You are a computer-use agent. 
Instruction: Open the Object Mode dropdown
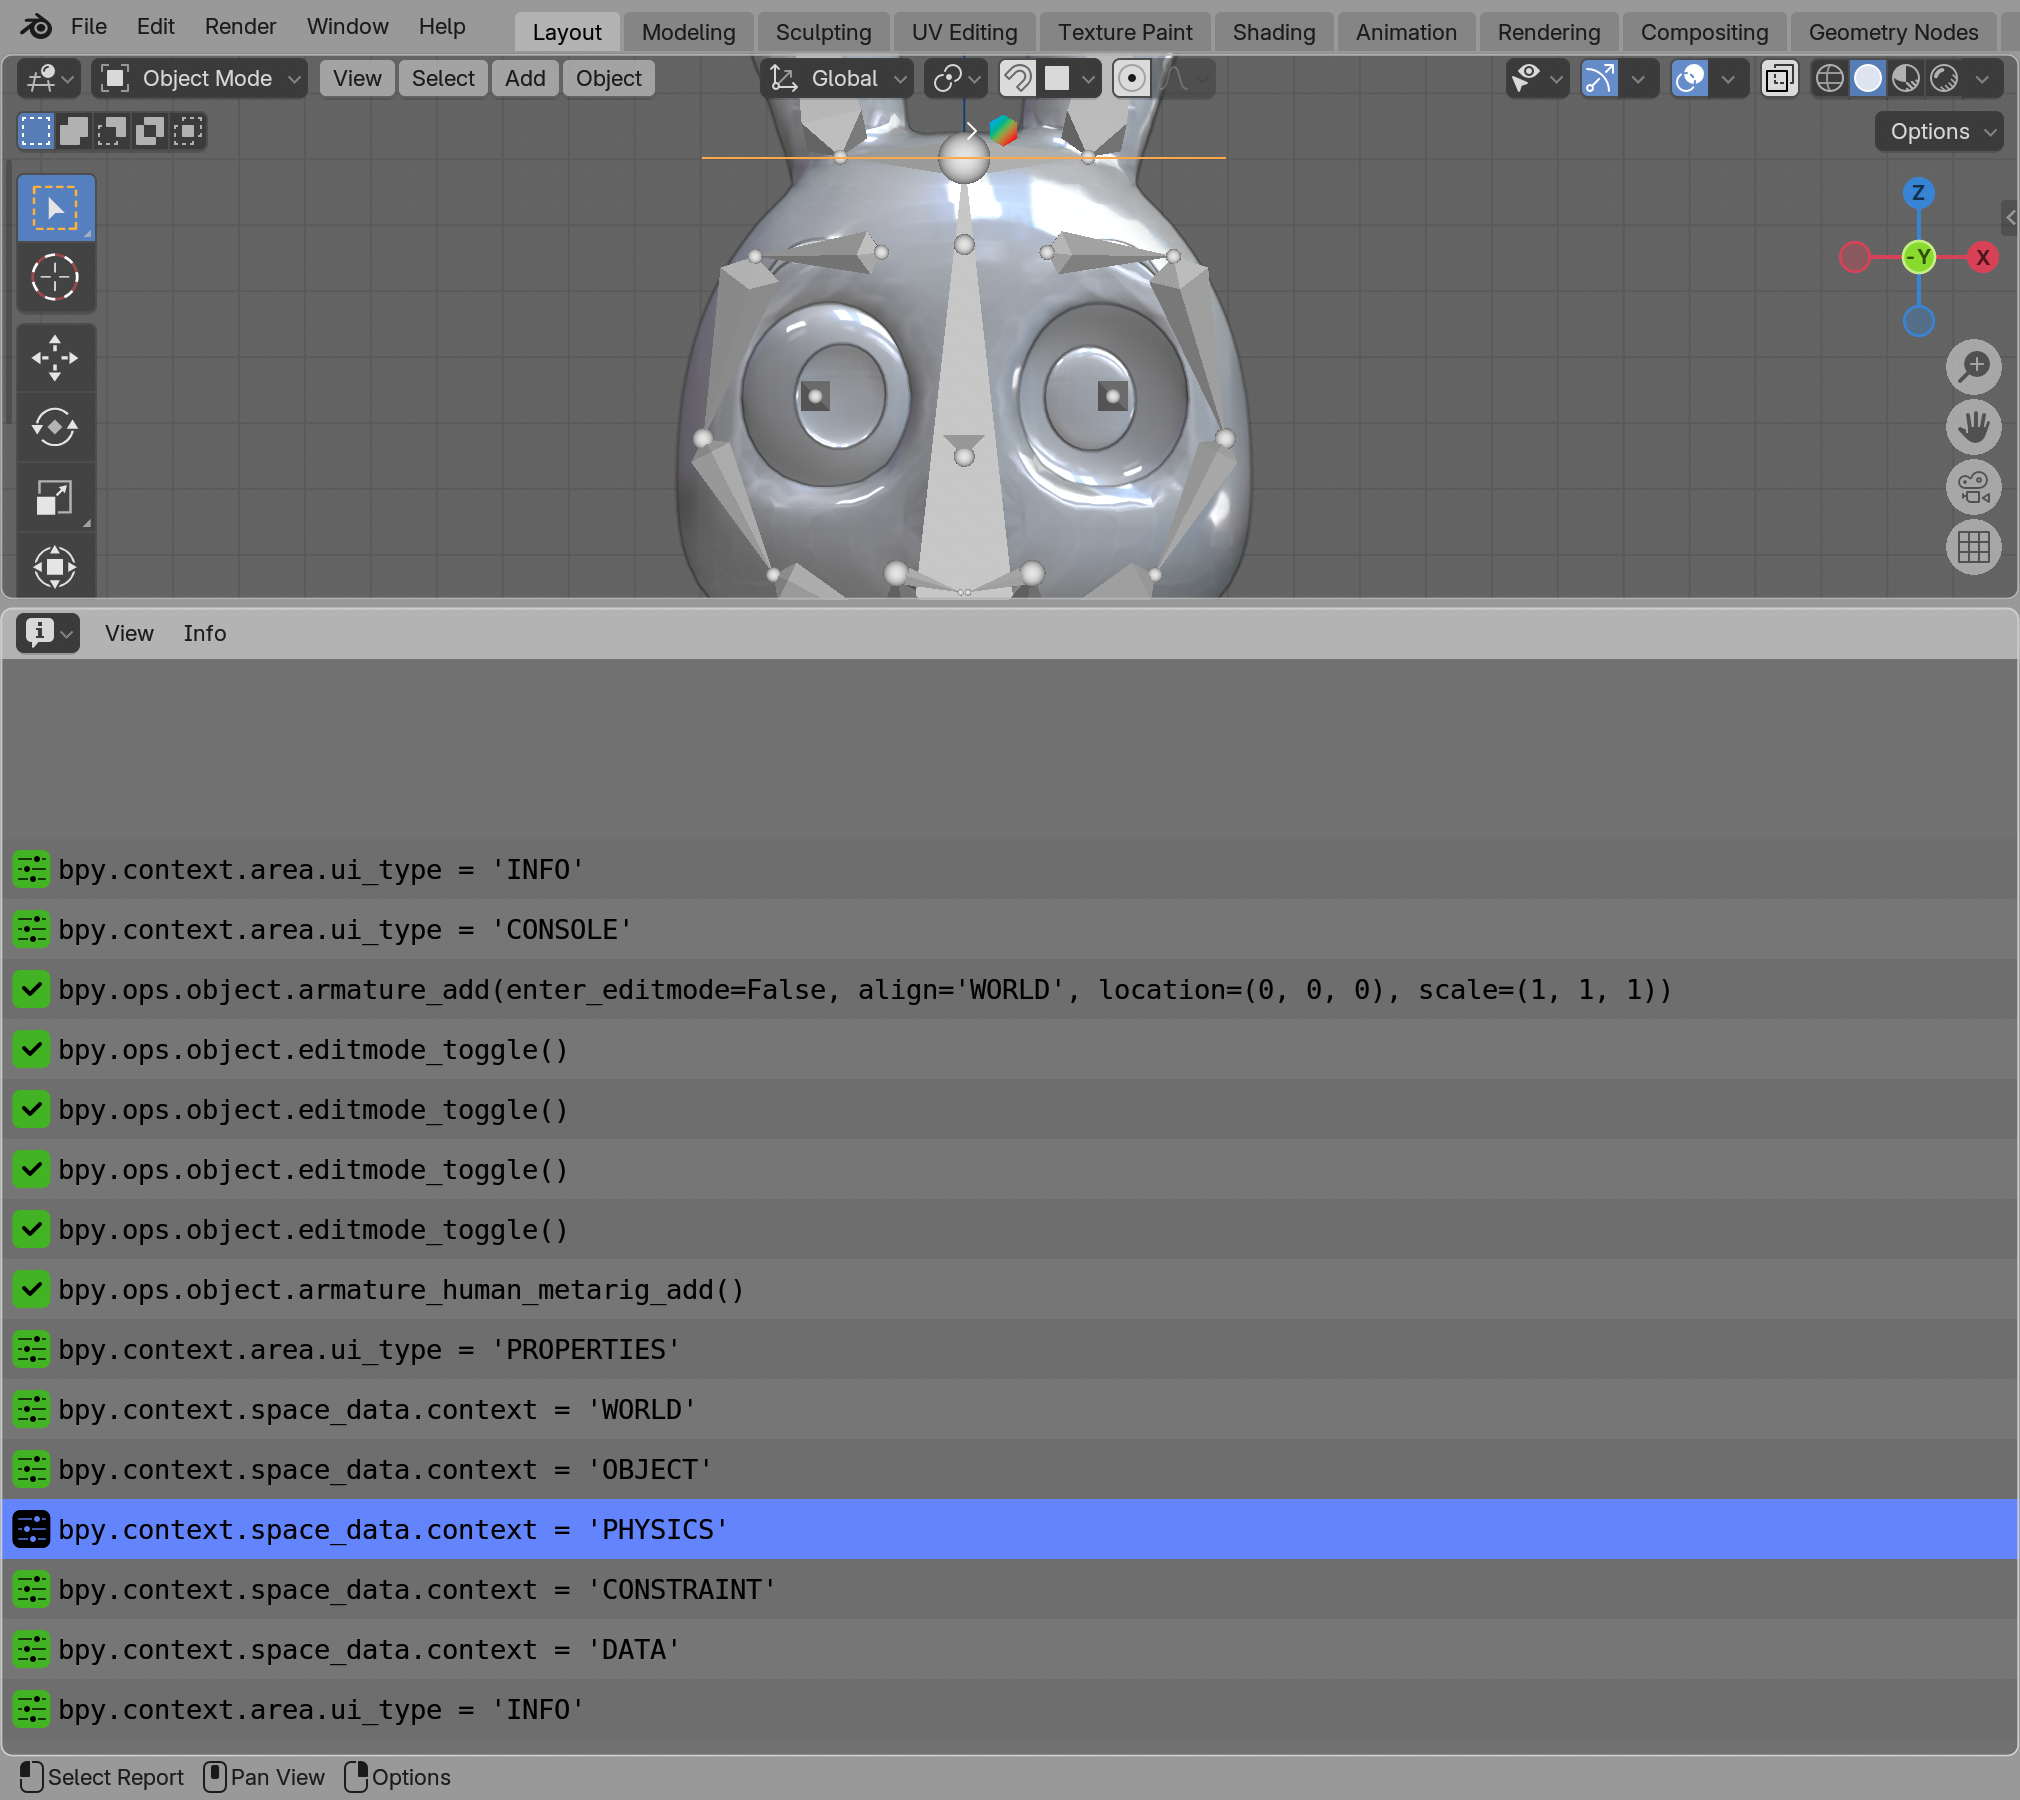click(x=199, y=78)
